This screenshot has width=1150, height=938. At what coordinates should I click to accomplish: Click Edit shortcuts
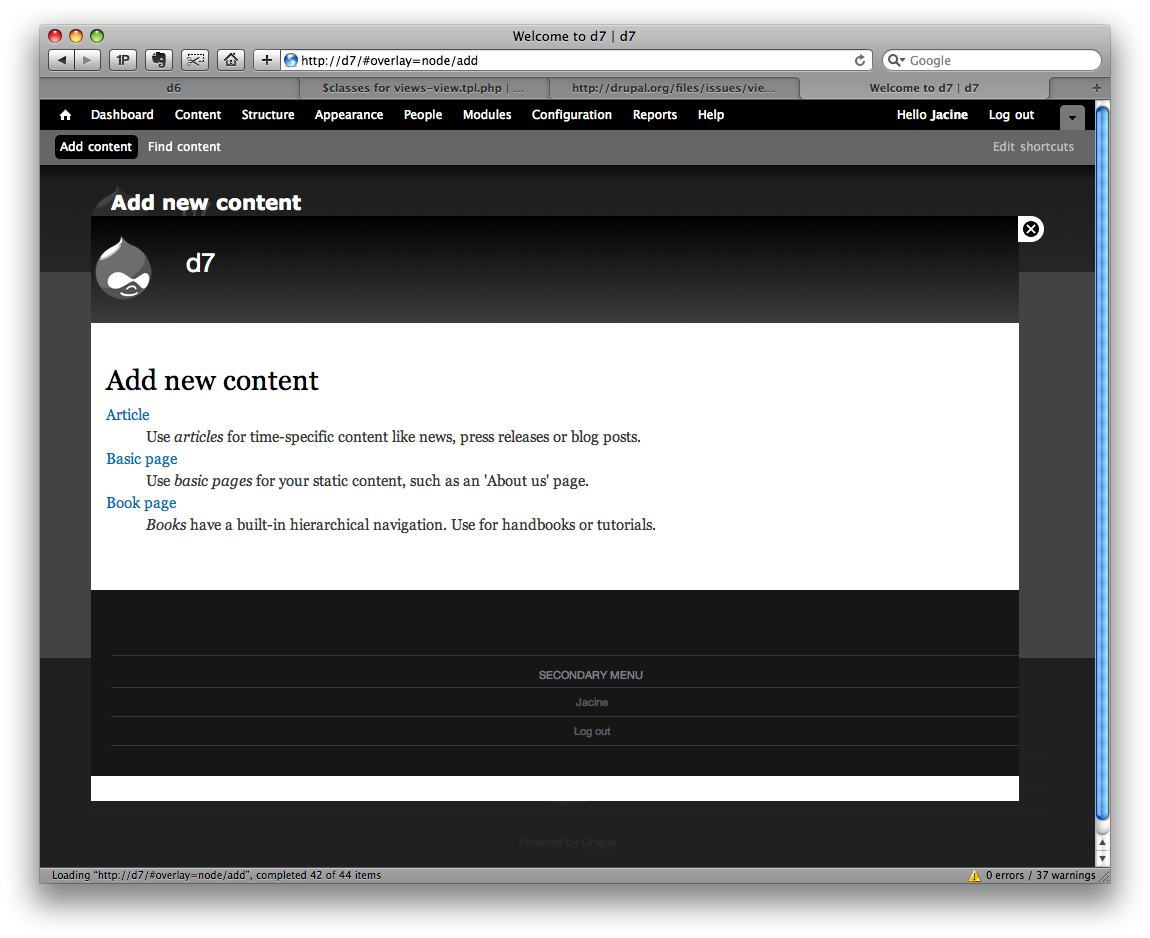[x=1033, y=146]
